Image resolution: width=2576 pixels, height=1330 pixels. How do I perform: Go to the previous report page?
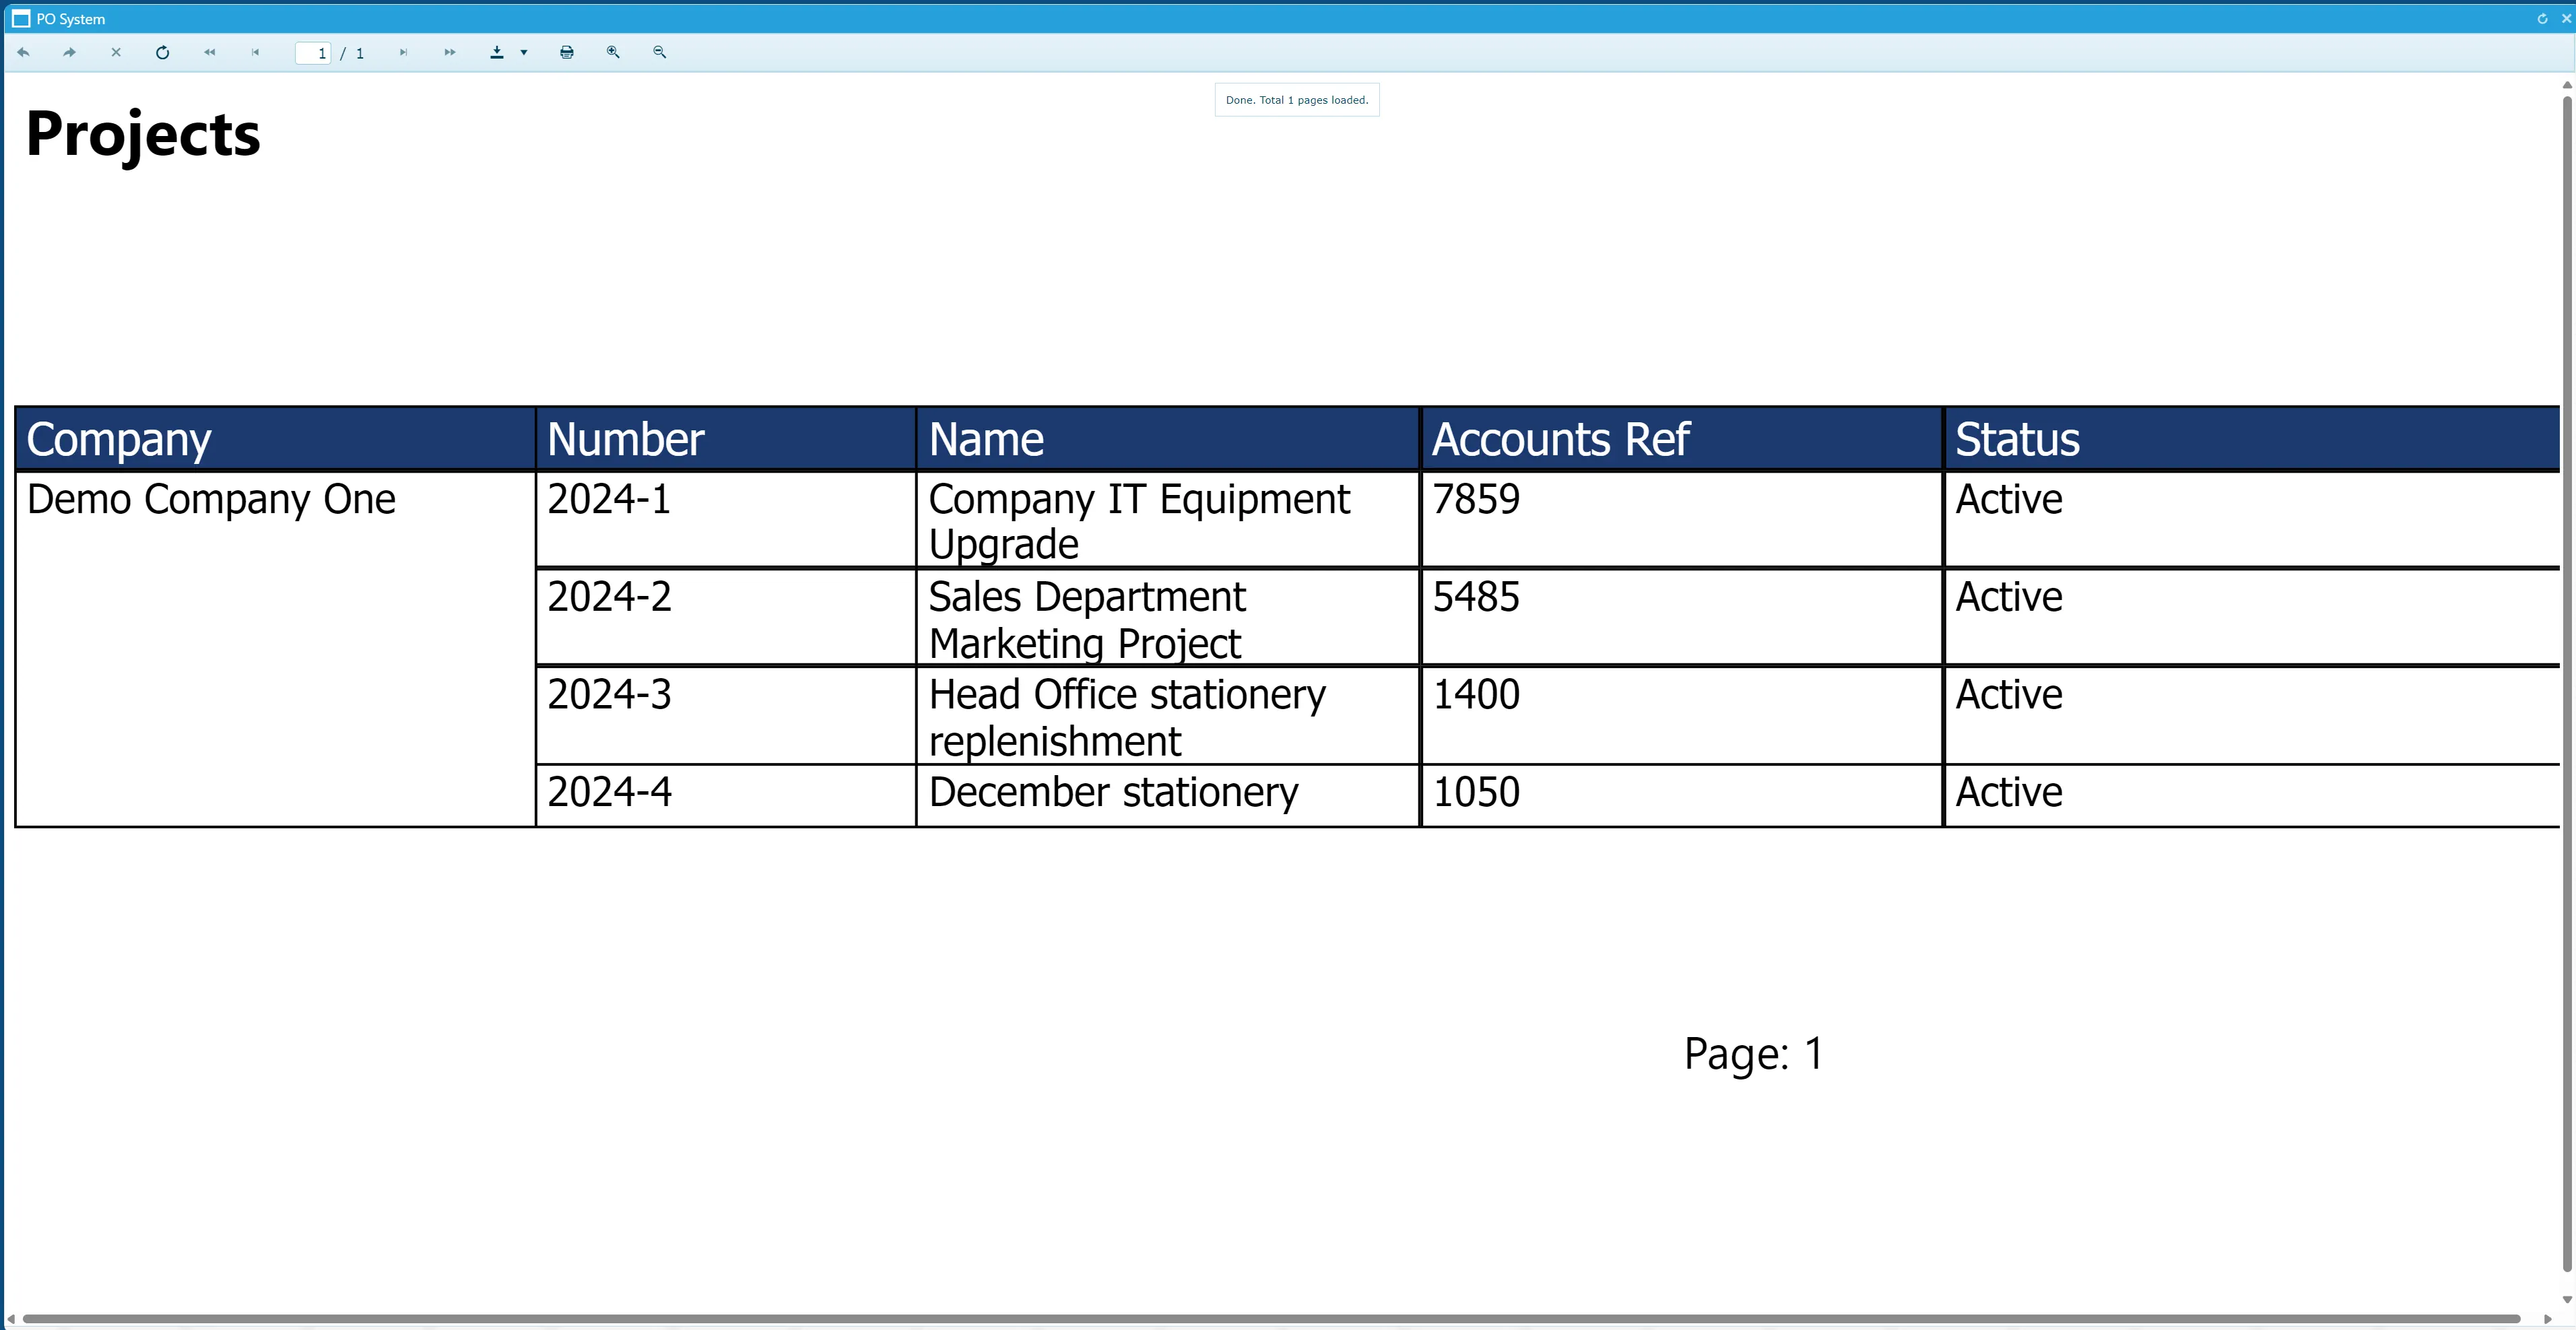[255, 52]
